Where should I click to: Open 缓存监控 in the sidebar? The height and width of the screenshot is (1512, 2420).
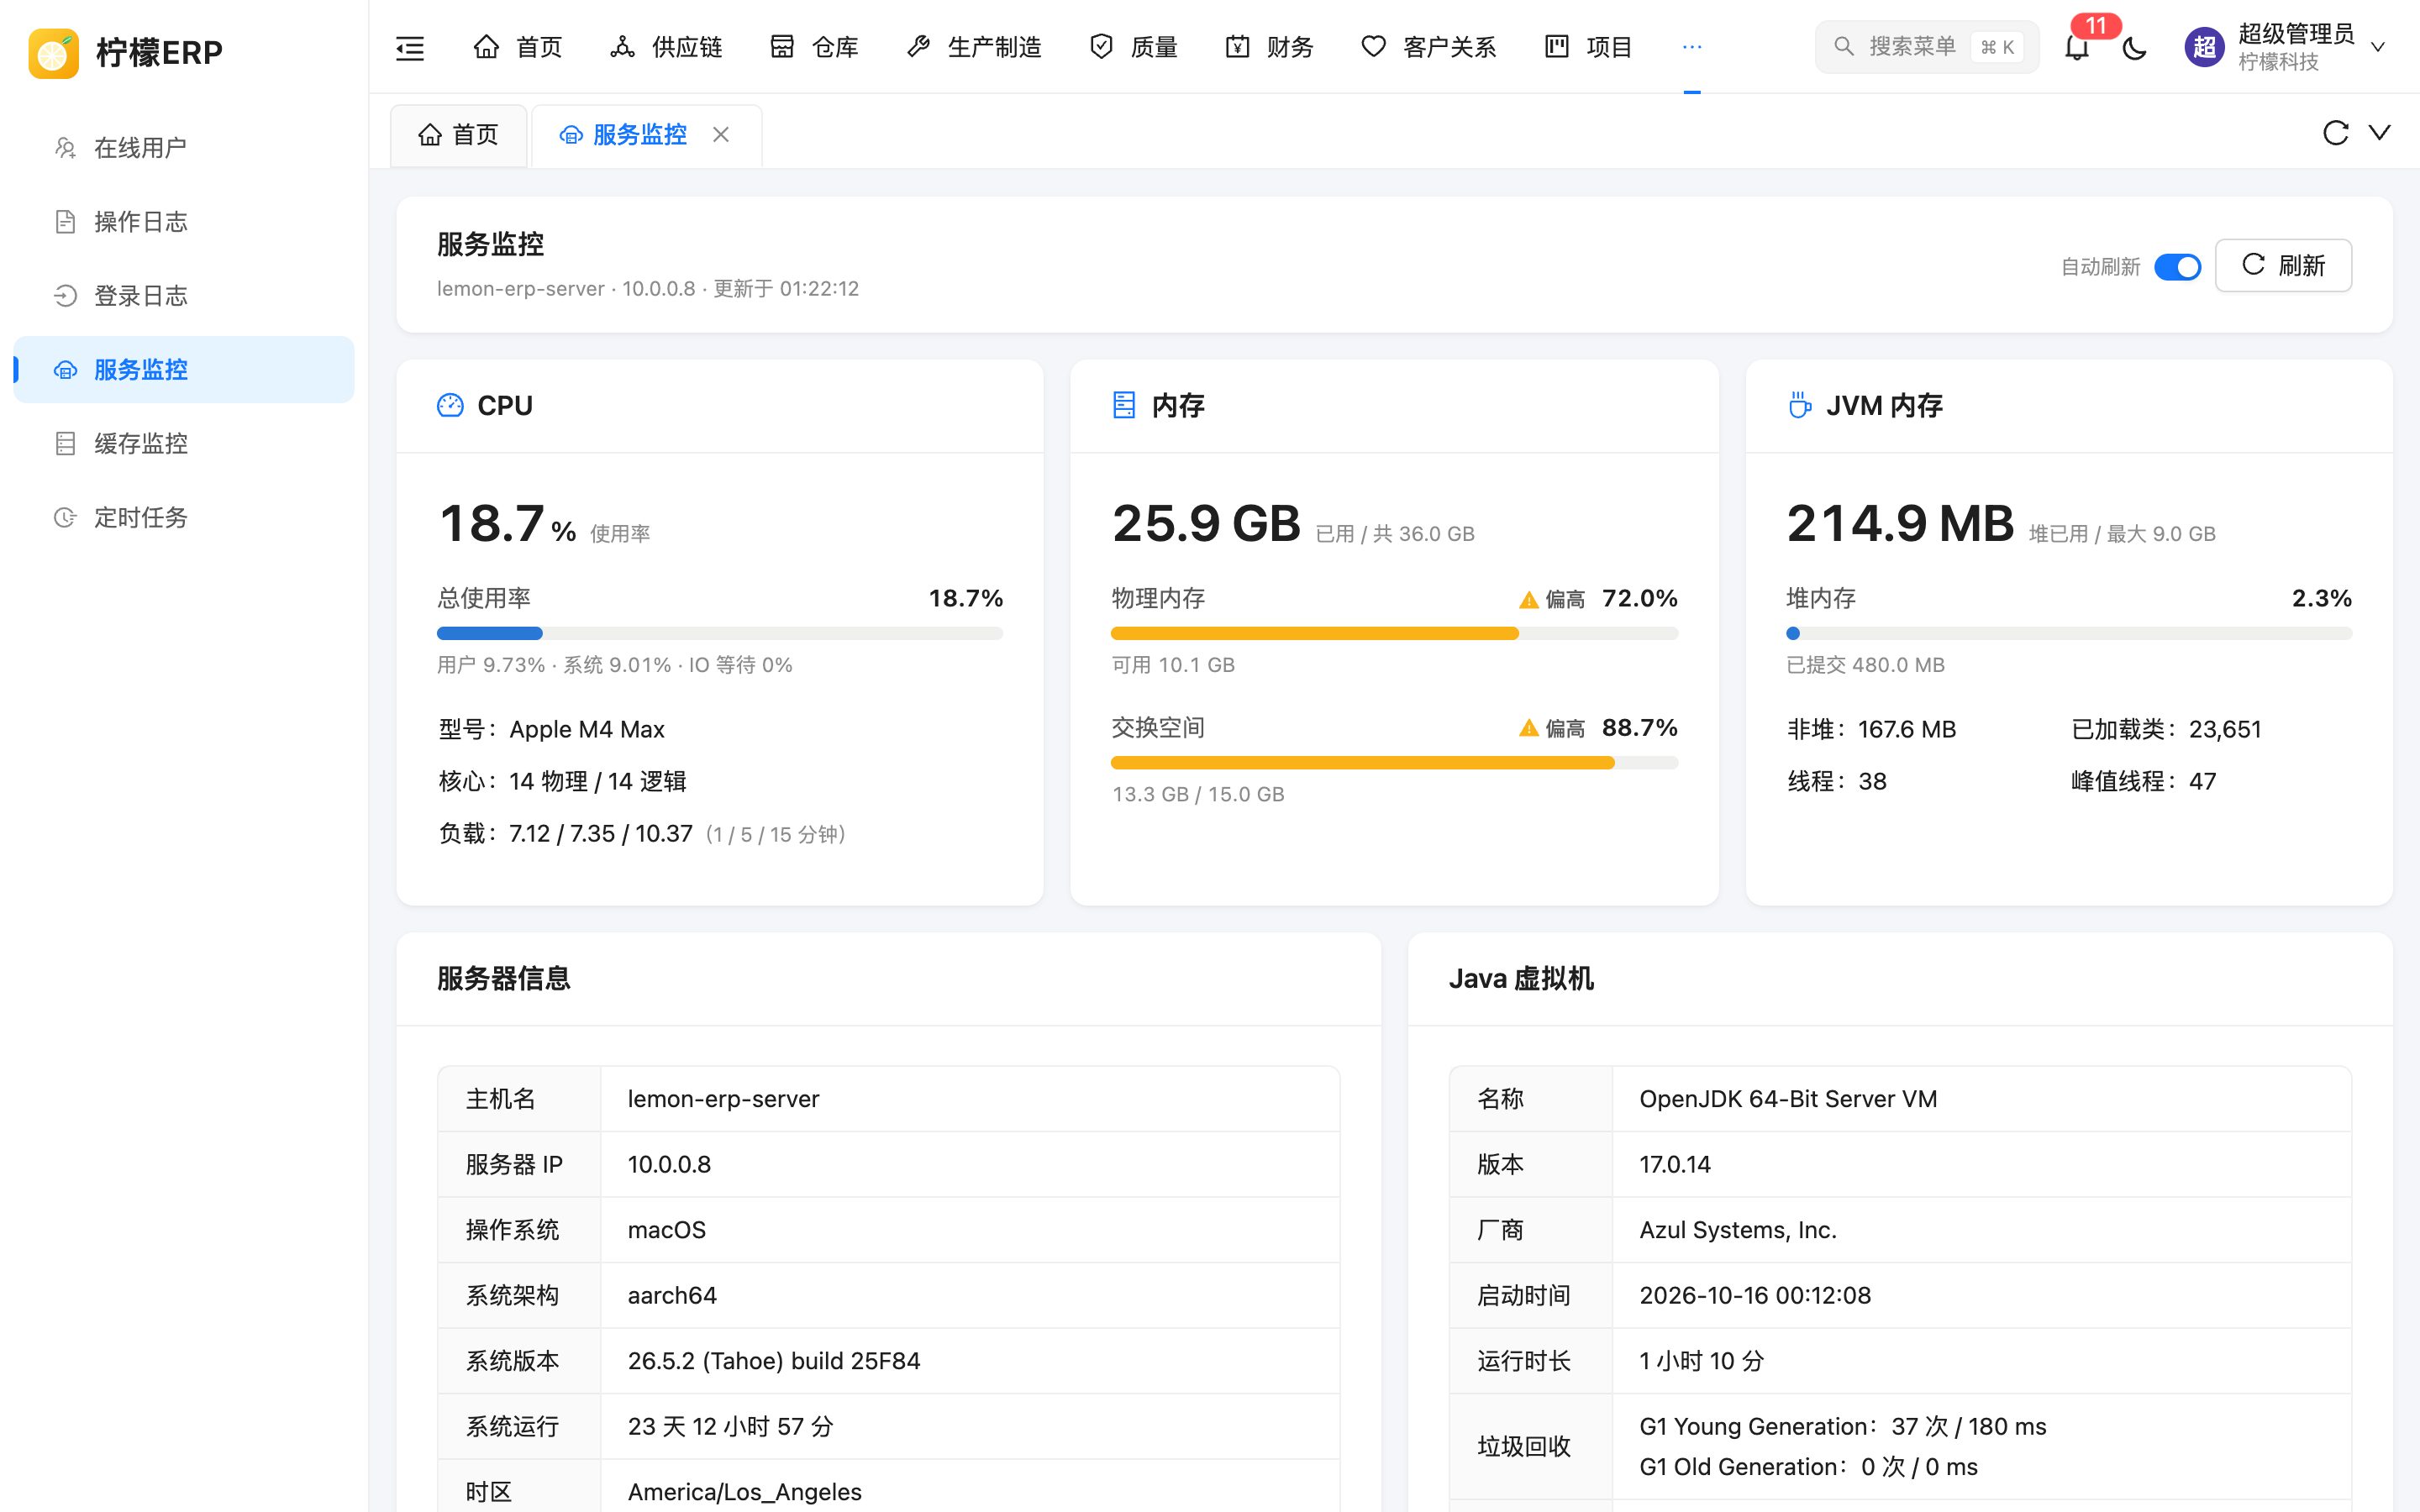(x=184, y=444)
